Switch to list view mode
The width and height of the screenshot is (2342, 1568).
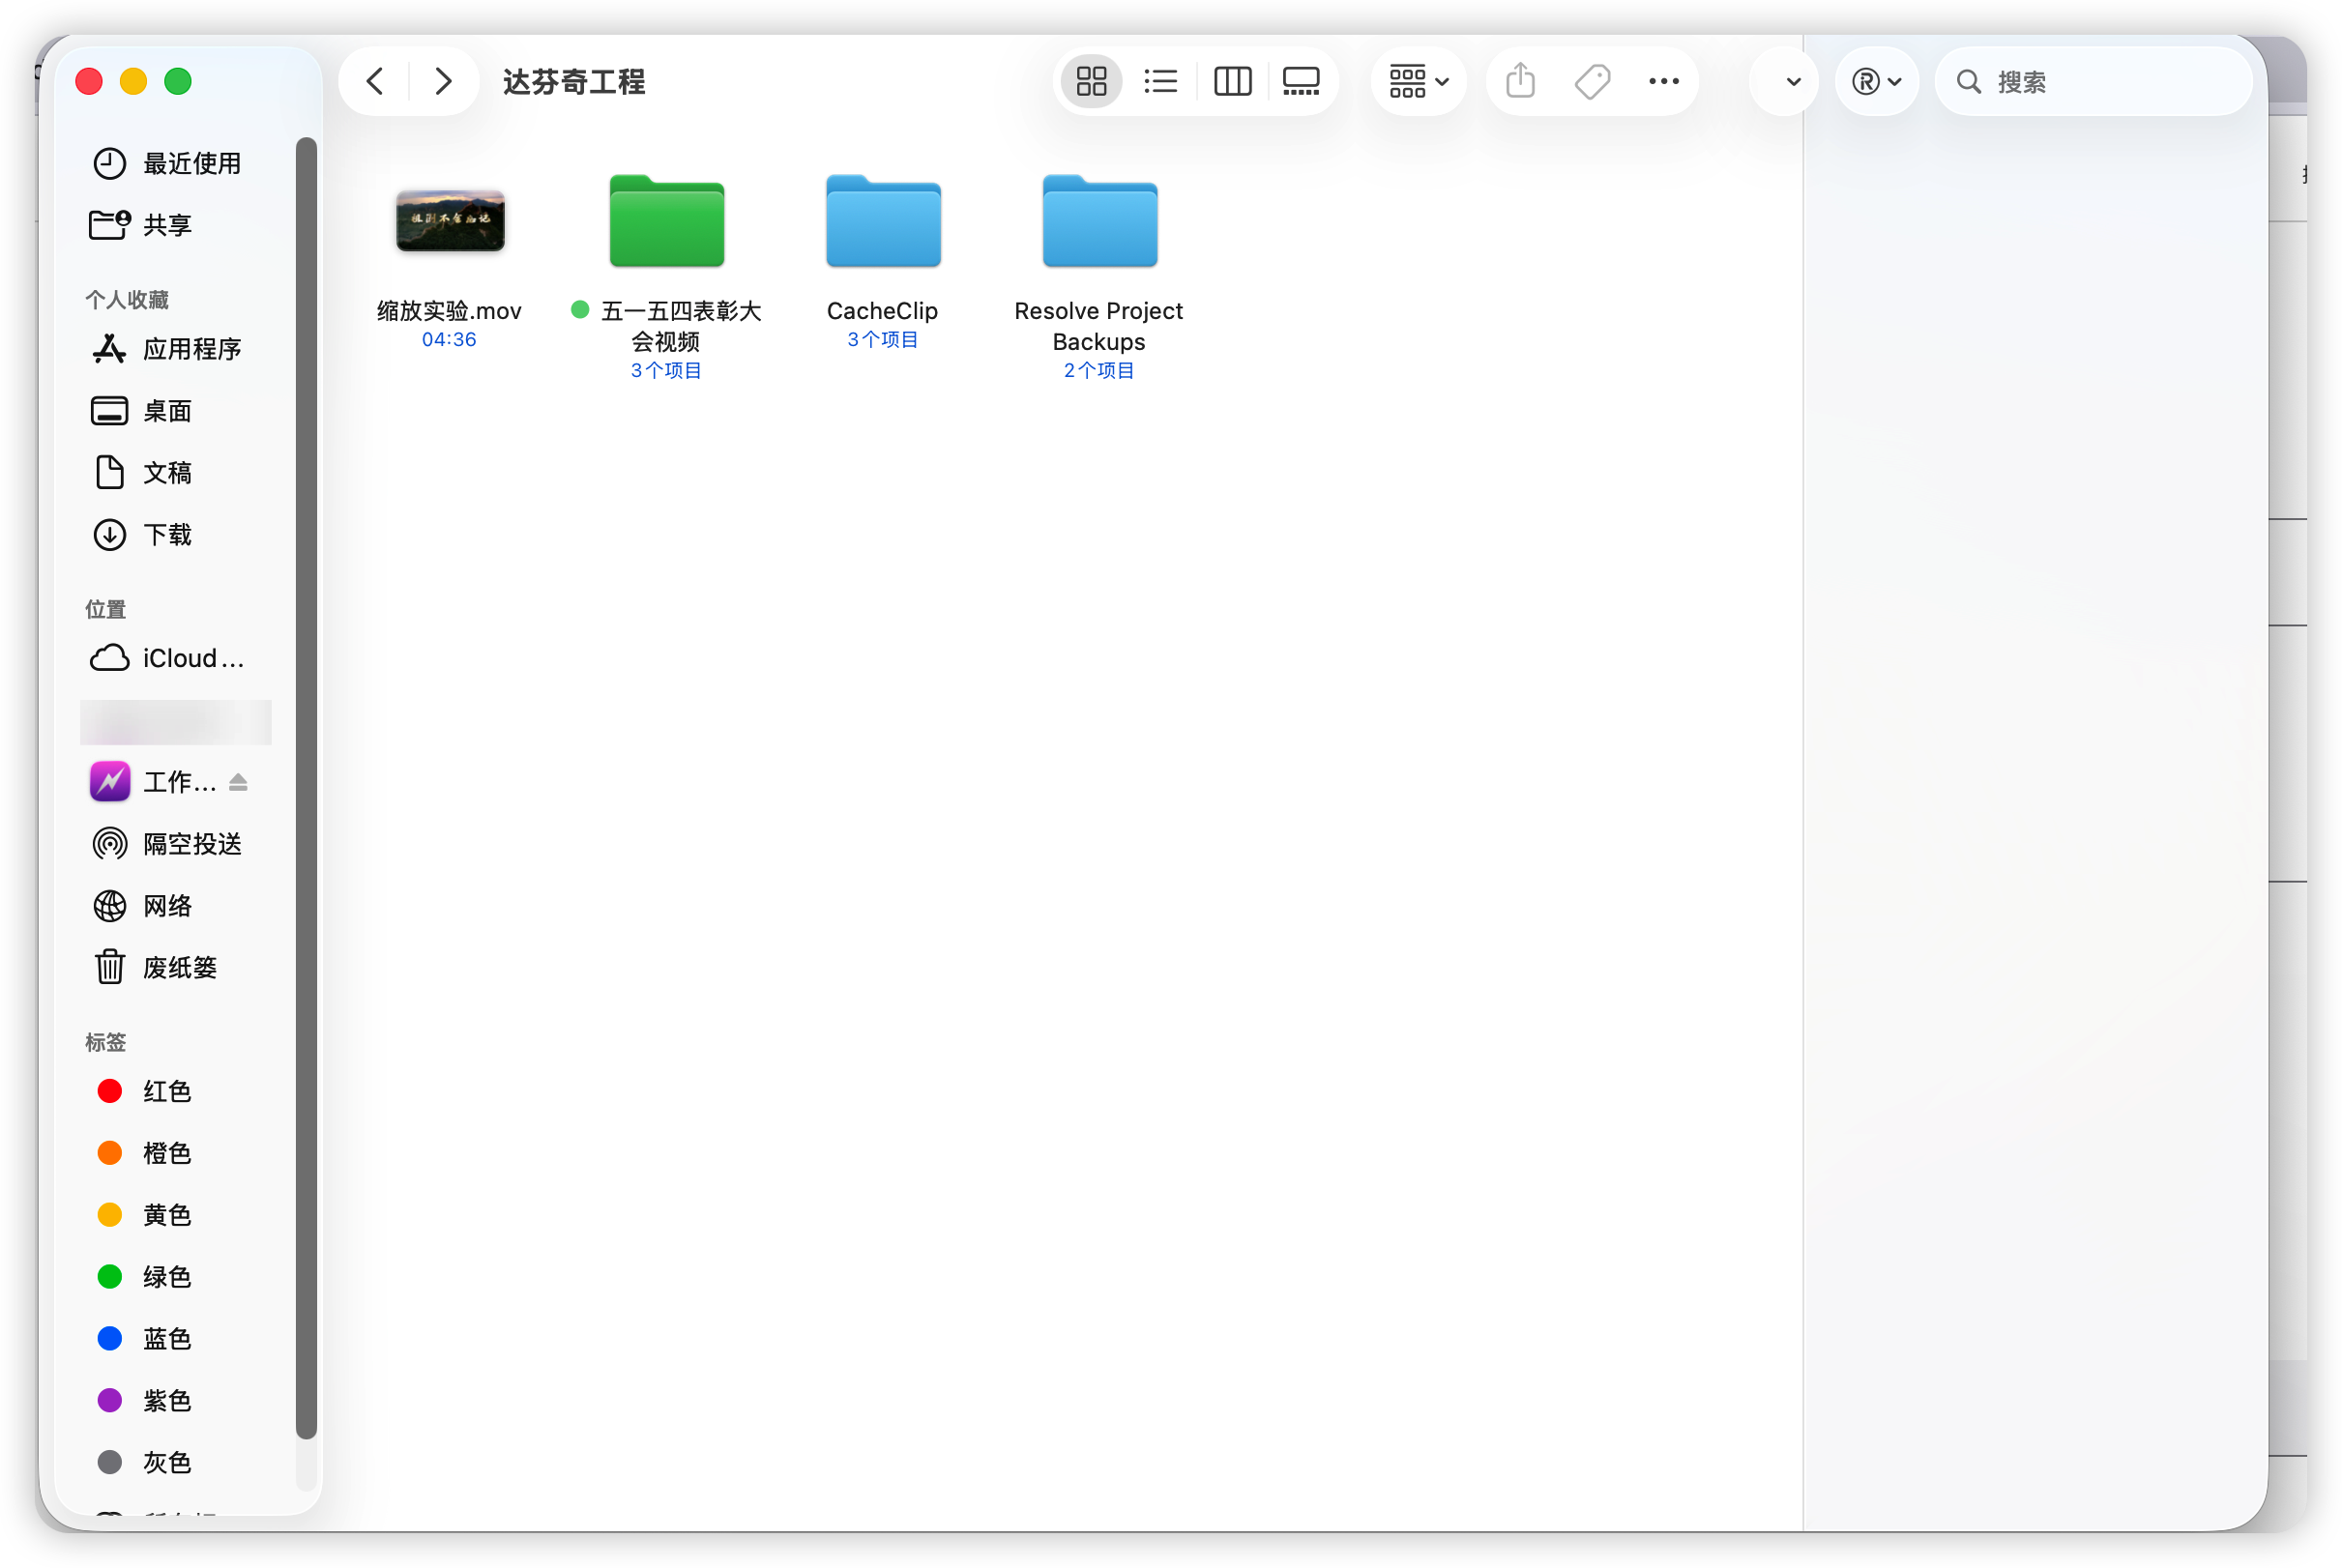point(1160,81)
